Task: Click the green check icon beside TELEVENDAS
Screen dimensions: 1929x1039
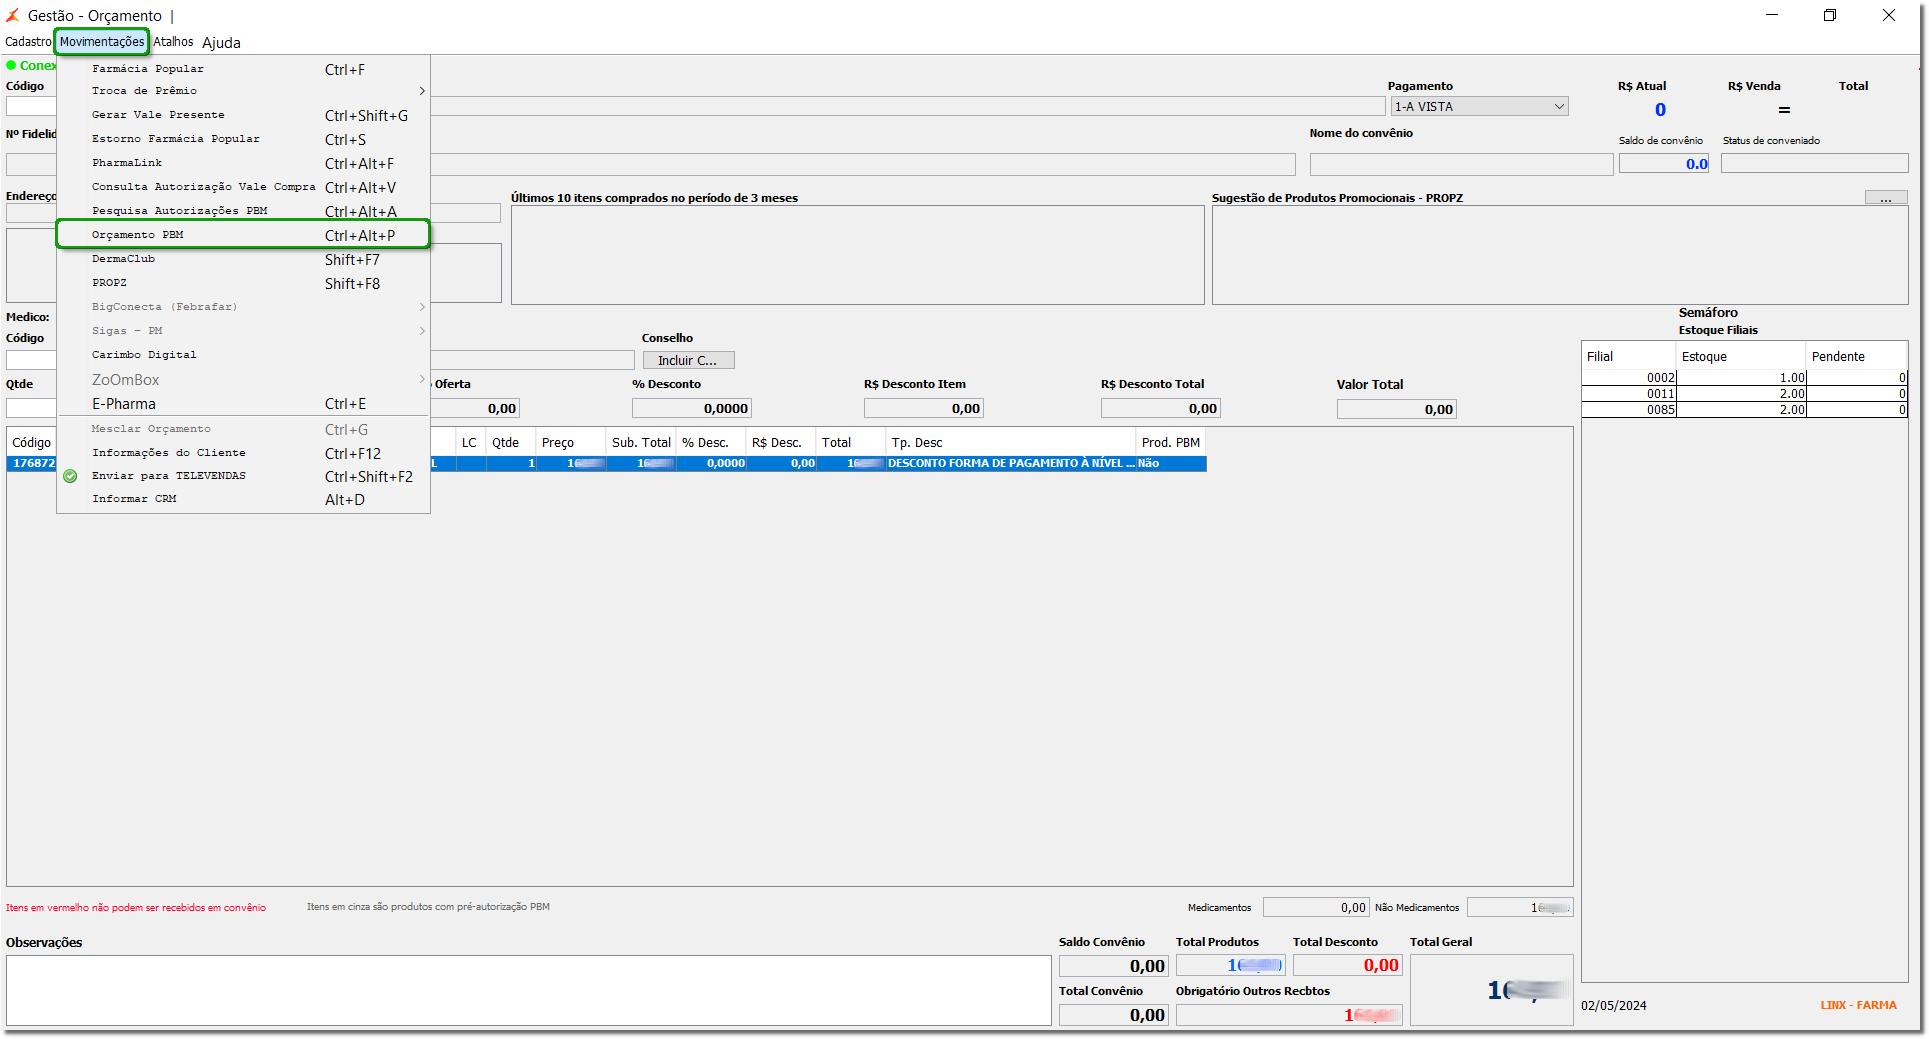Action: click(70, 476)
